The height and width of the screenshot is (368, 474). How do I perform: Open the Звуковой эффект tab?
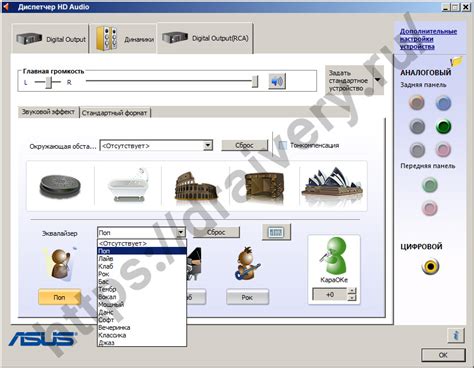coord(48,112)
